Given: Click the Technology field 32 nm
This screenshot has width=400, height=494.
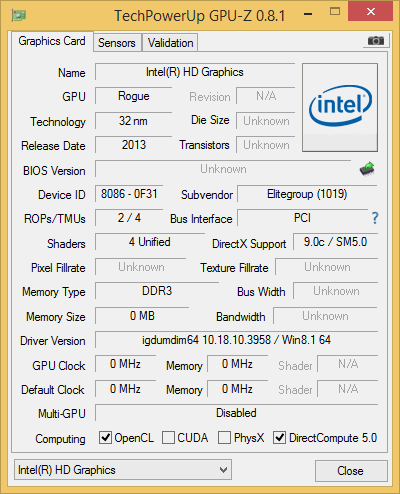Looking at the screenshot, I should (x=134, y=121).
